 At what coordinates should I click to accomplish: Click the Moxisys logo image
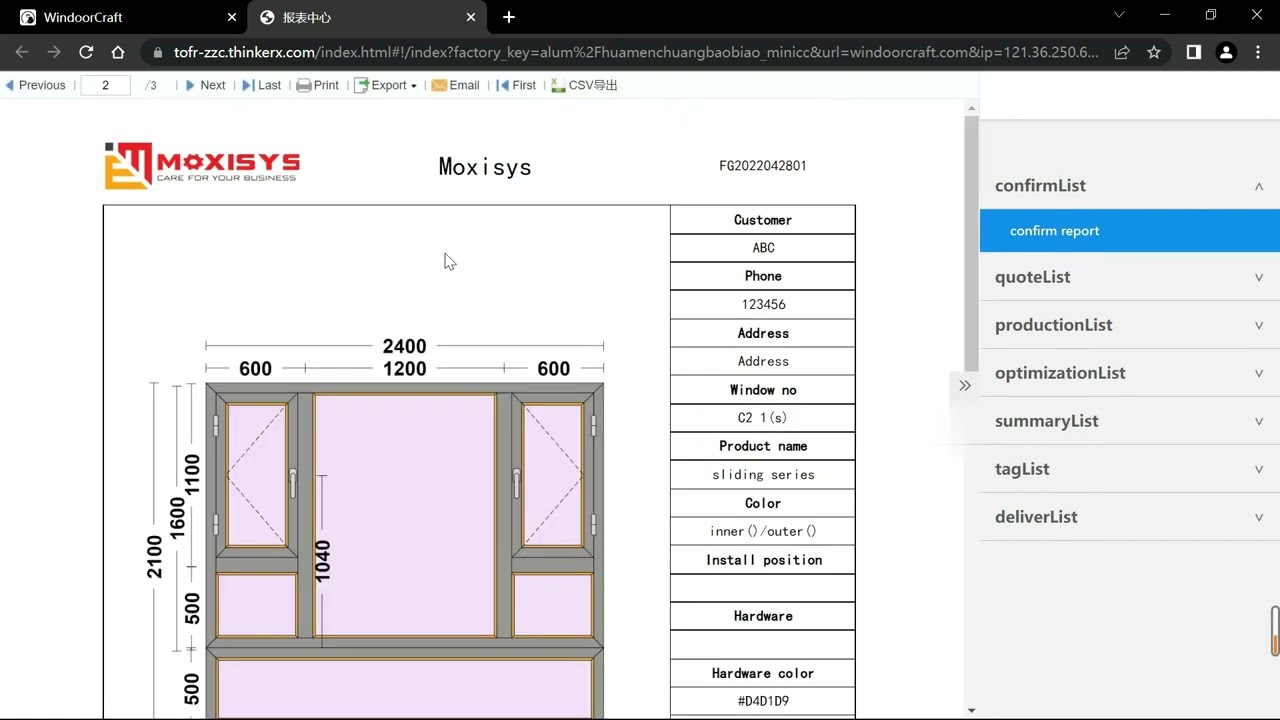202,166
